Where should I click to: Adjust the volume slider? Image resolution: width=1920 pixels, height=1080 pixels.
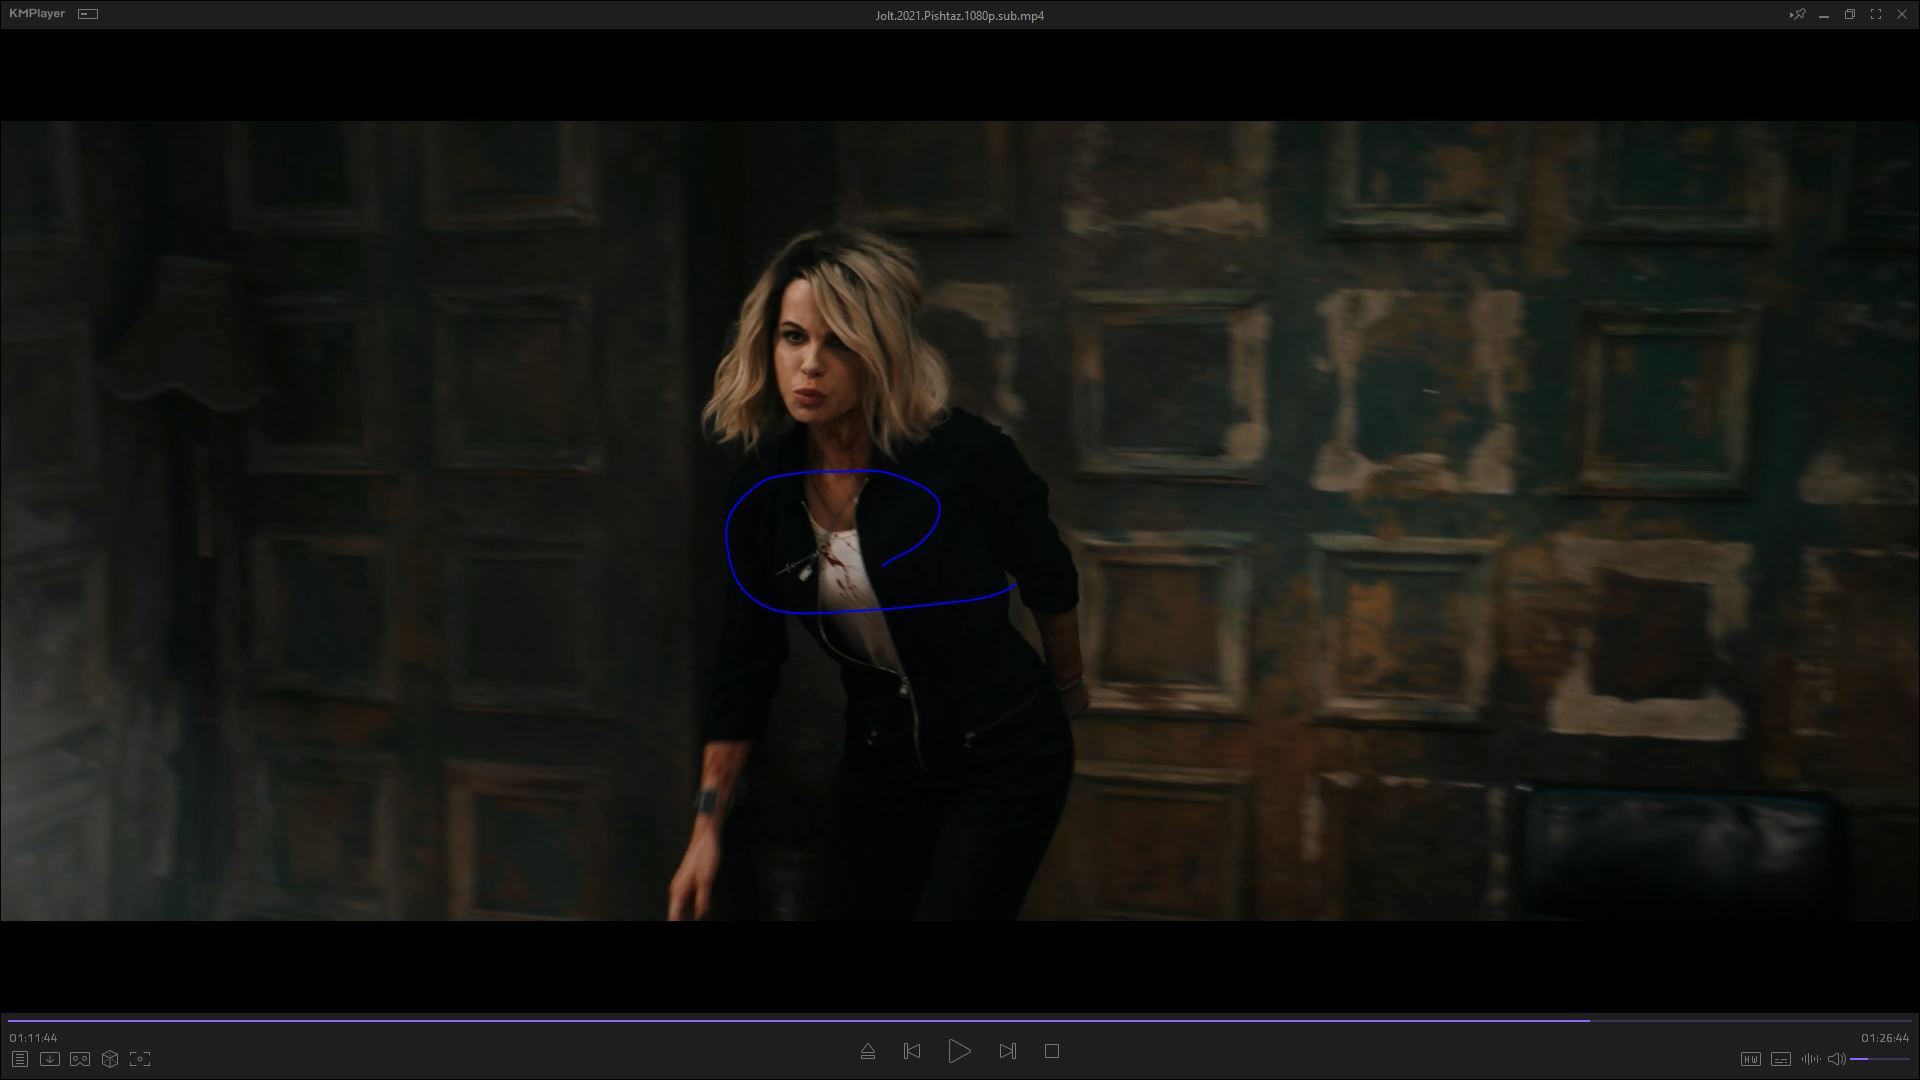coord(1878,1059)
